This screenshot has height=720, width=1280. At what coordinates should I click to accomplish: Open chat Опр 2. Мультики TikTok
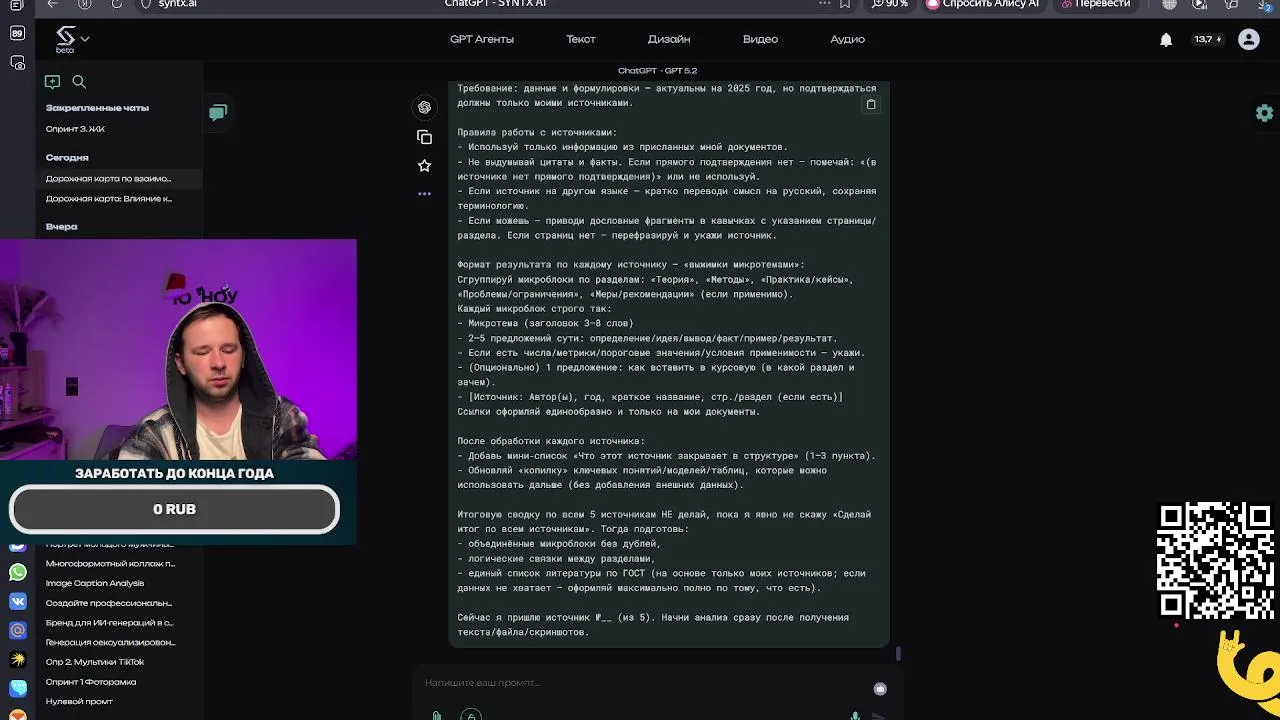pyautogui.click(x=95, y=662)
